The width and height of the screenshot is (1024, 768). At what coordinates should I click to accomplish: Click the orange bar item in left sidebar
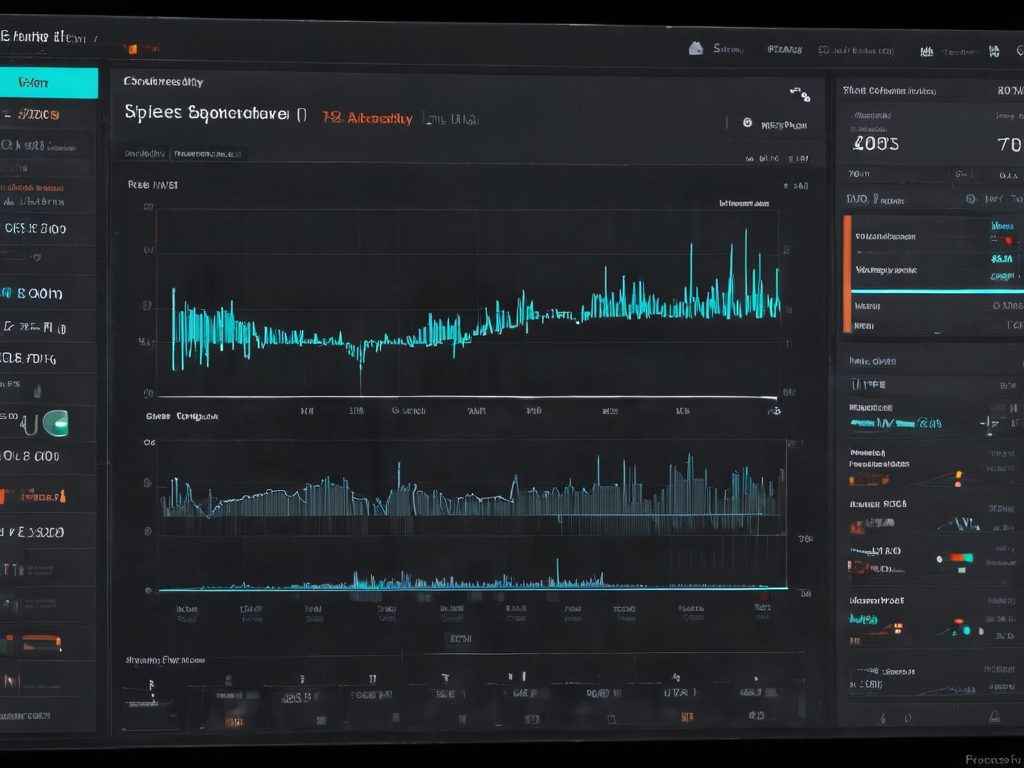[41, 643]
